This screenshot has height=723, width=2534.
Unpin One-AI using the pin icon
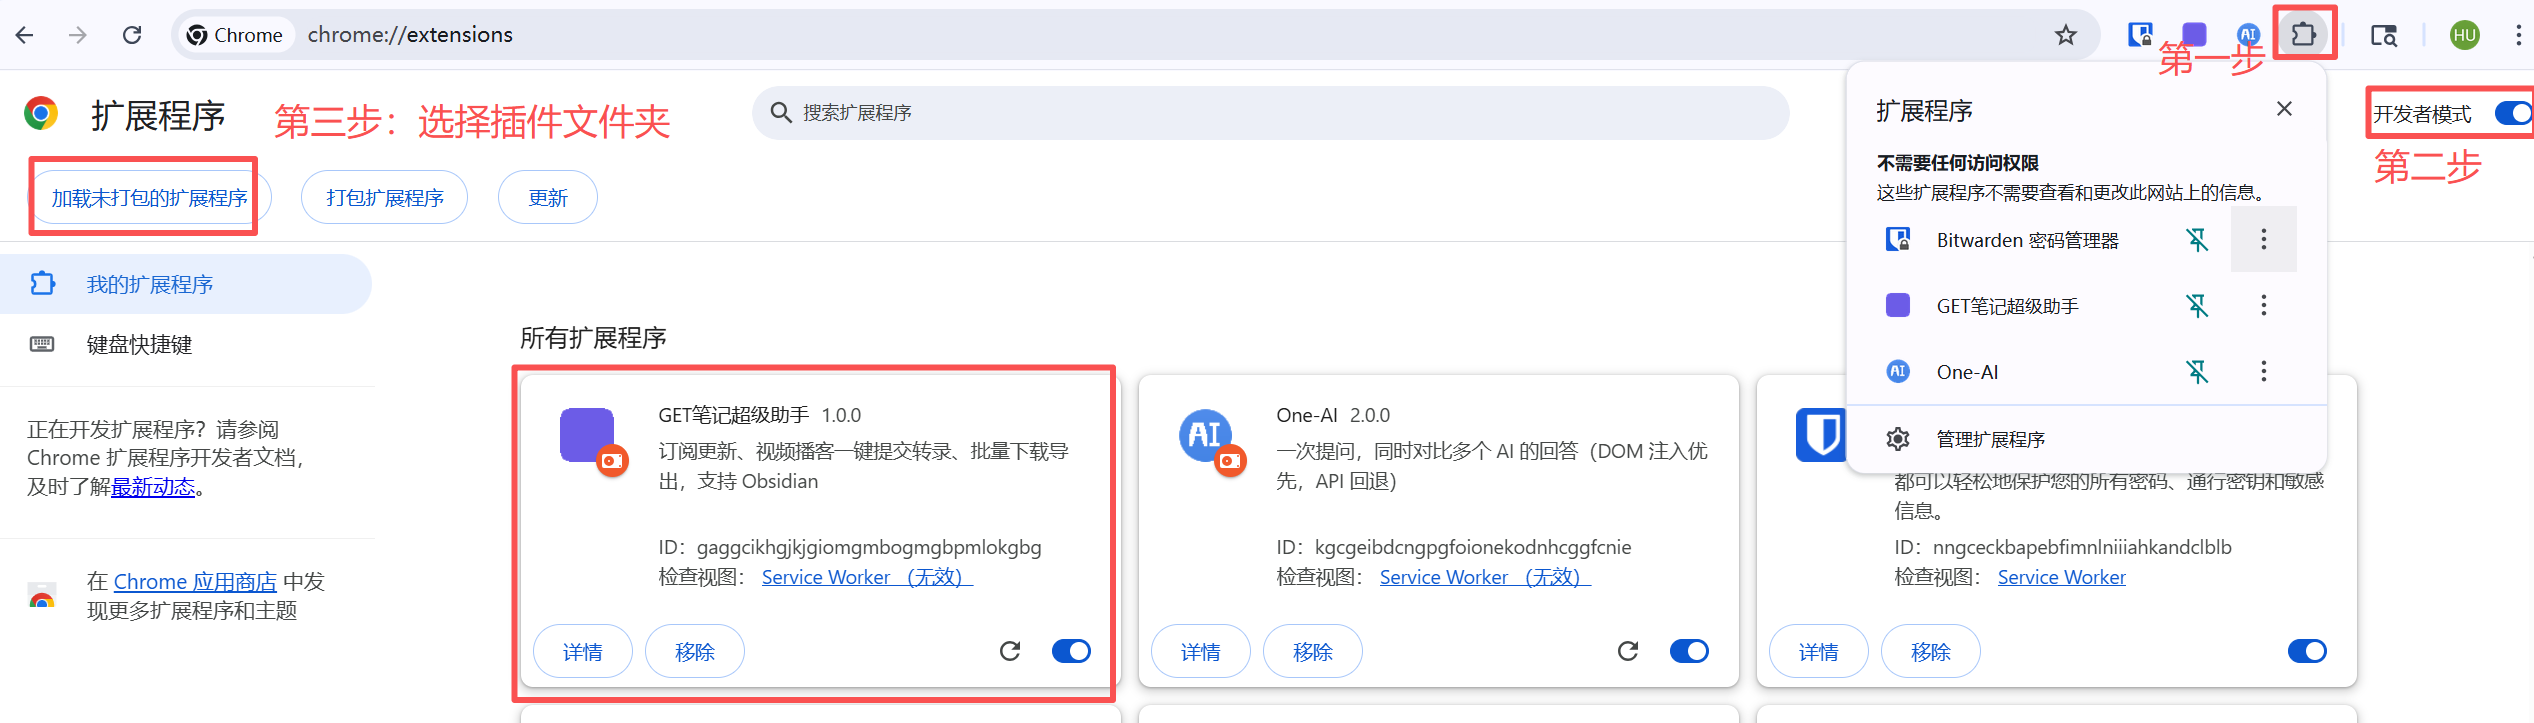coord(2197,372)
